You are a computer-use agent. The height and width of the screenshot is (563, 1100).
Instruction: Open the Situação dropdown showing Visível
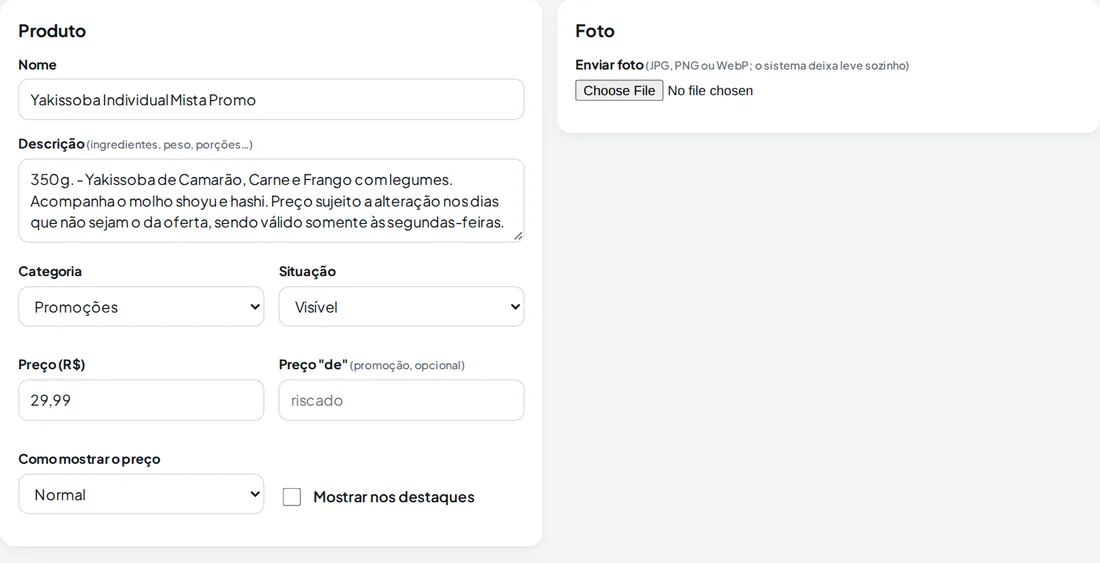point(401,306)
